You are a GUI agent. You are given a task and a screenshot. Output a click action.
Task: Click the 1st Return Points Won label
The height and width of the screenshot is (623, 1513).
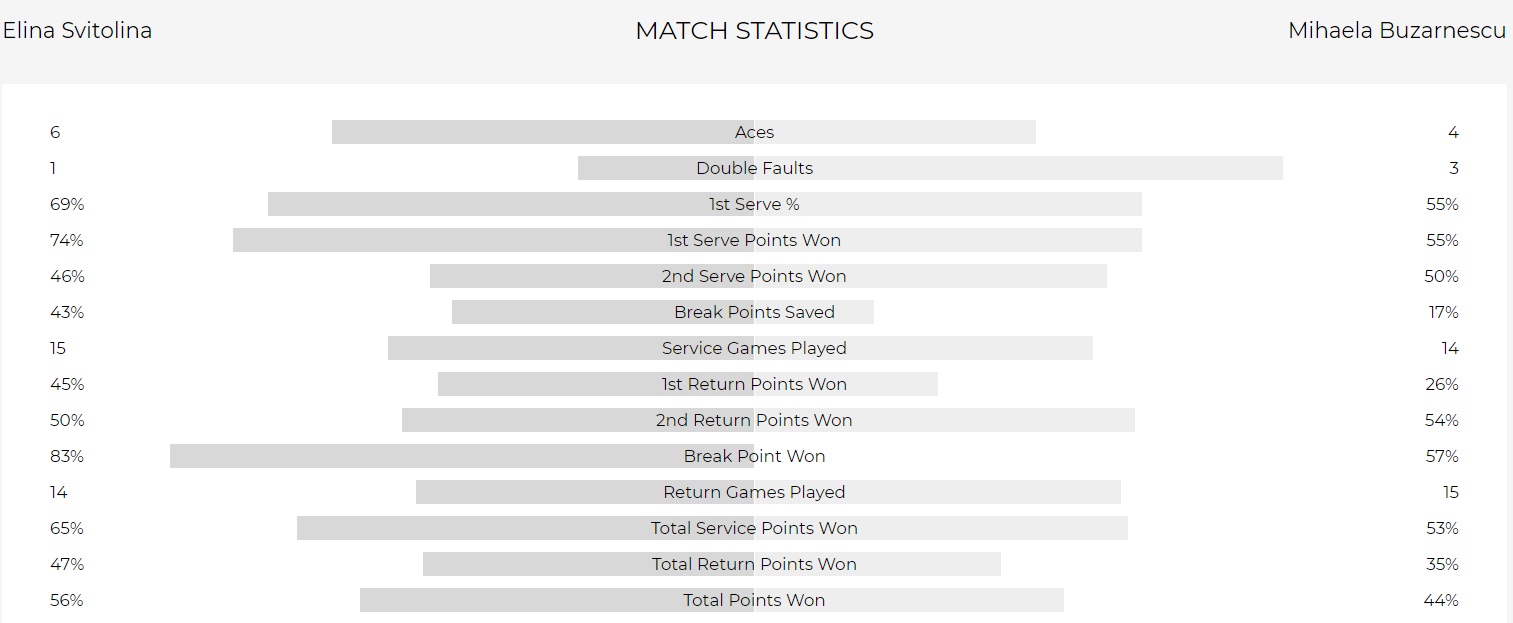tap(754, 384)
